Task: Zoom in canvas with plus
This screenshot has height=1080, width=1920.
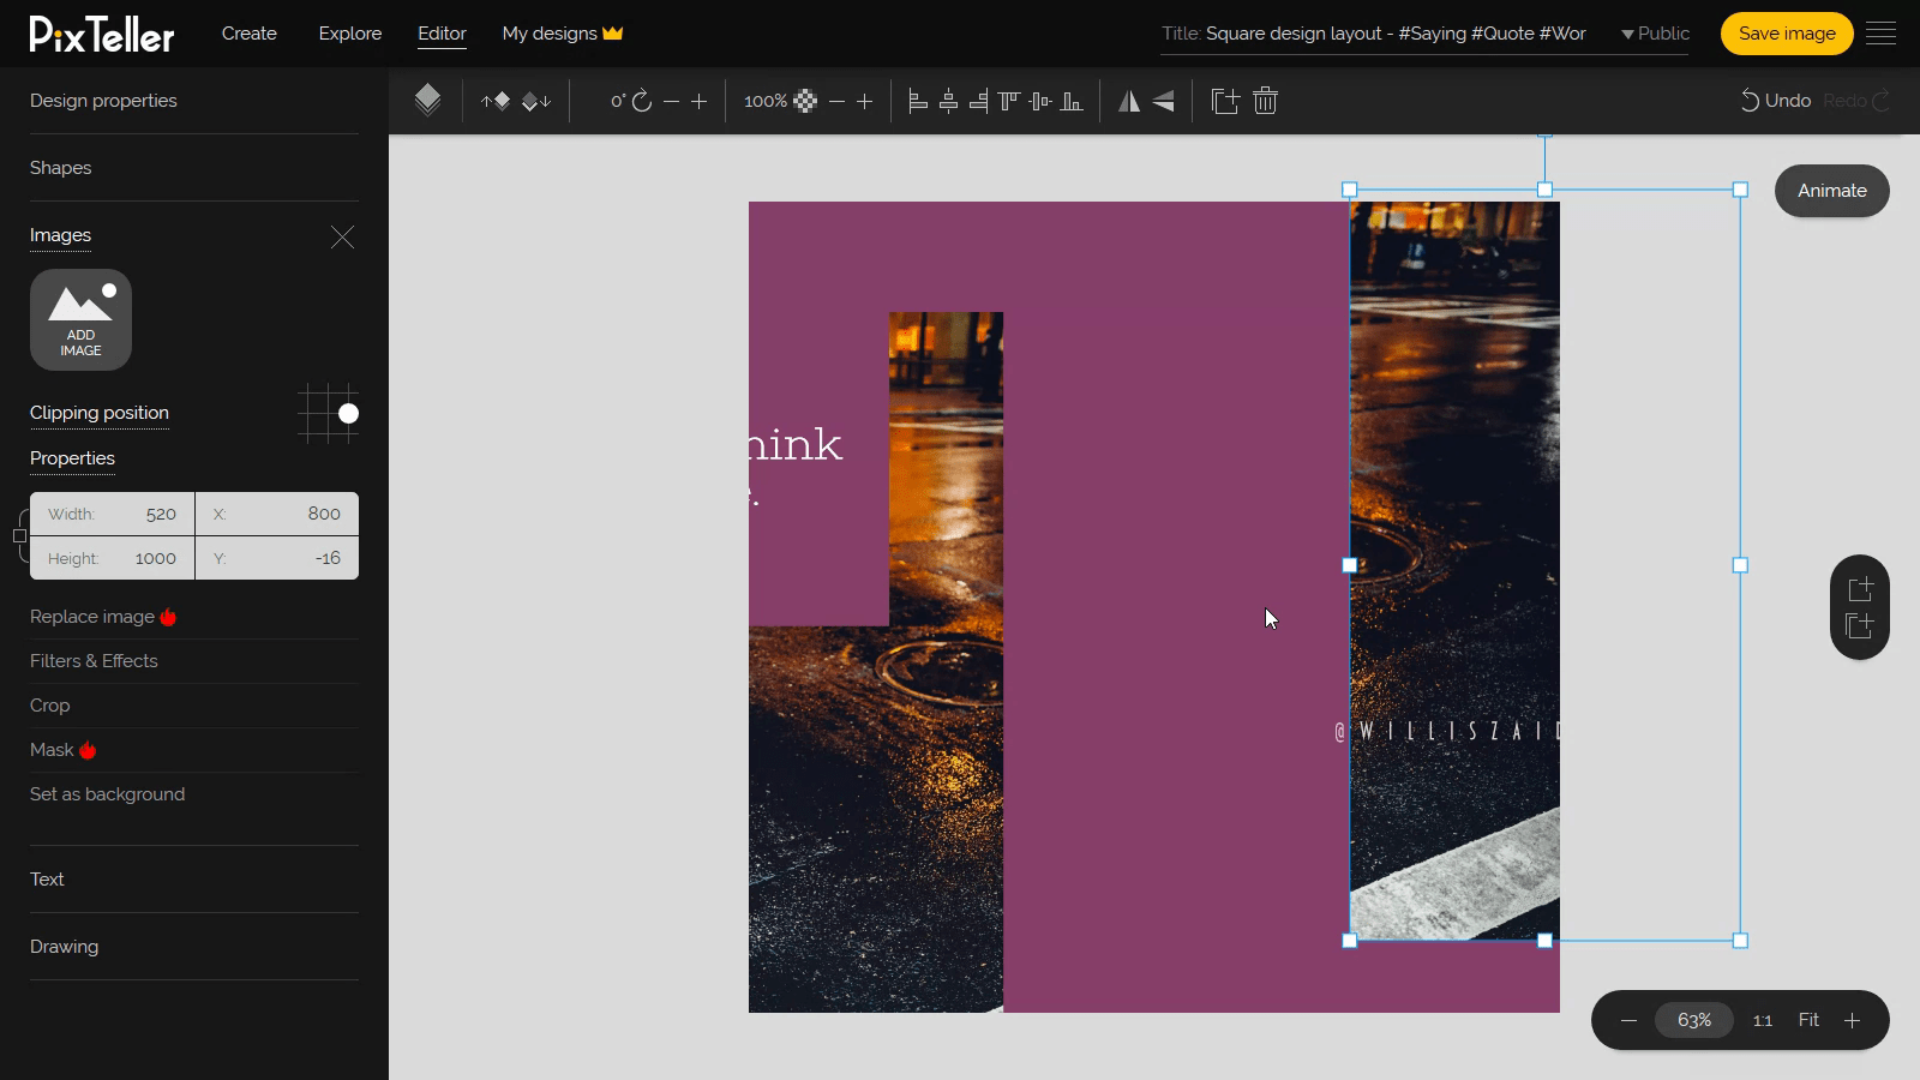Action: pyautogui.click(x=1852, y=1020)
